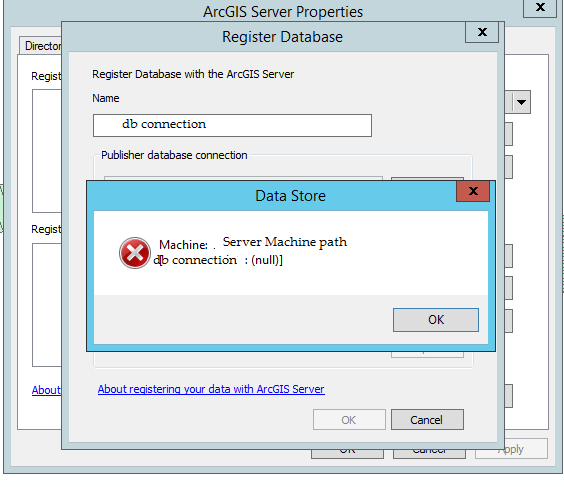Close the Register Database window
This screenshot has width=564, height=487.
482,32
